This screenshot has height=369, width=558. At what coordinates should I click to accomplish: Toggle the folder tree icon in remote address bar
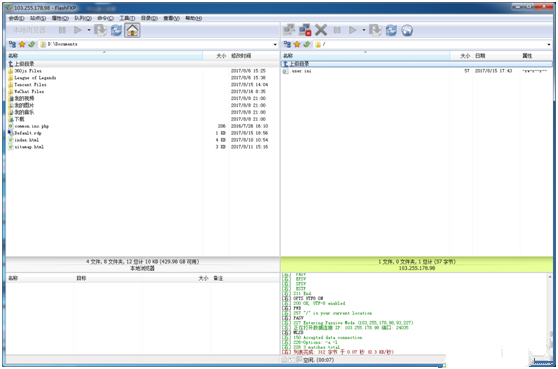[x=287, y=44]
